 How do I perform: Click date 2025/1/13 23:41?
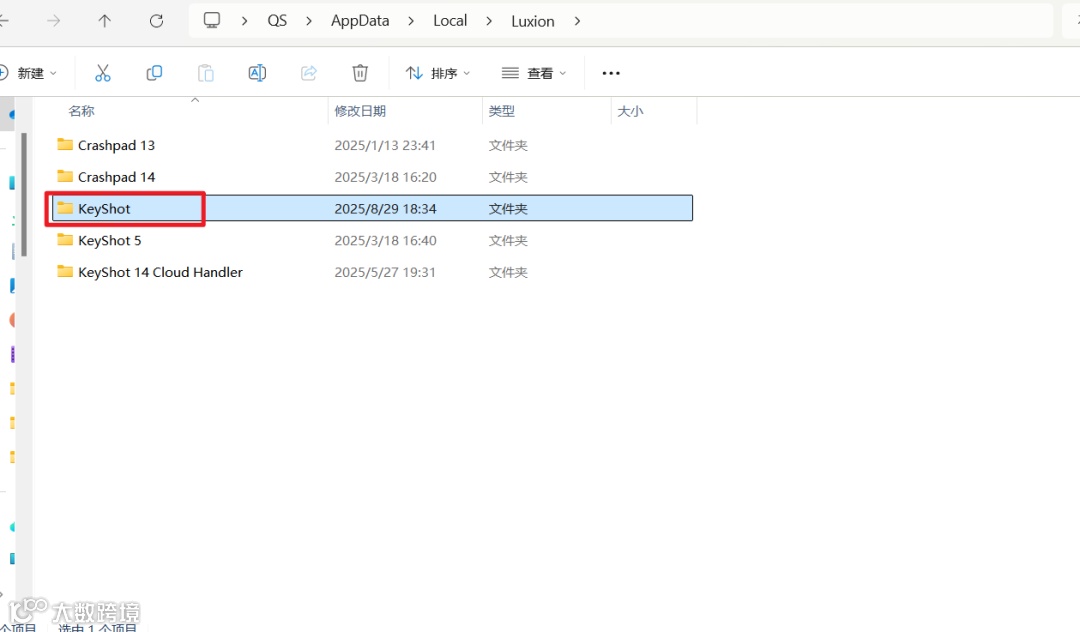coord(385,145)
